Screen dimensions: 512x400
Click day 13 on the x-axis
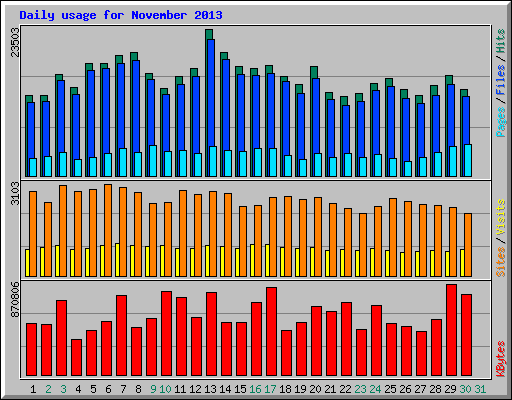[x=210, y=389]
